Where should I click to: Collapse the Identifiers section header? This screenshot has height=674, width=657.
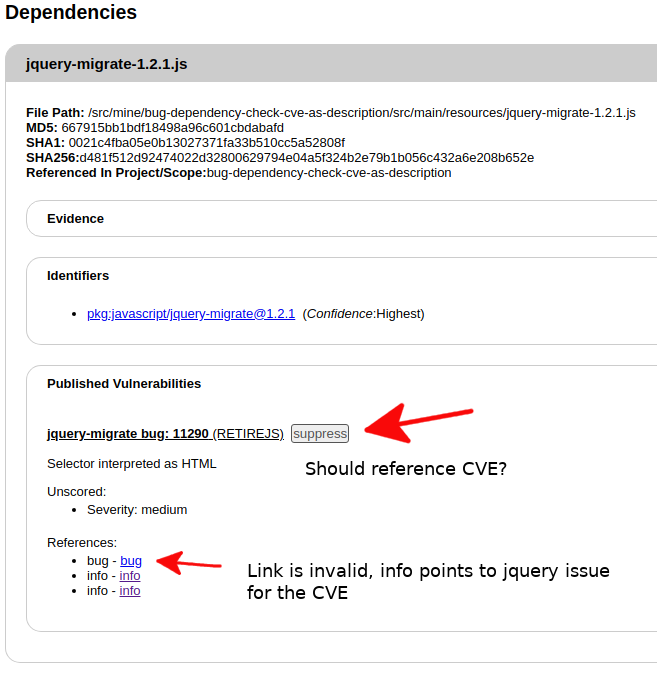tap(78, 276)
